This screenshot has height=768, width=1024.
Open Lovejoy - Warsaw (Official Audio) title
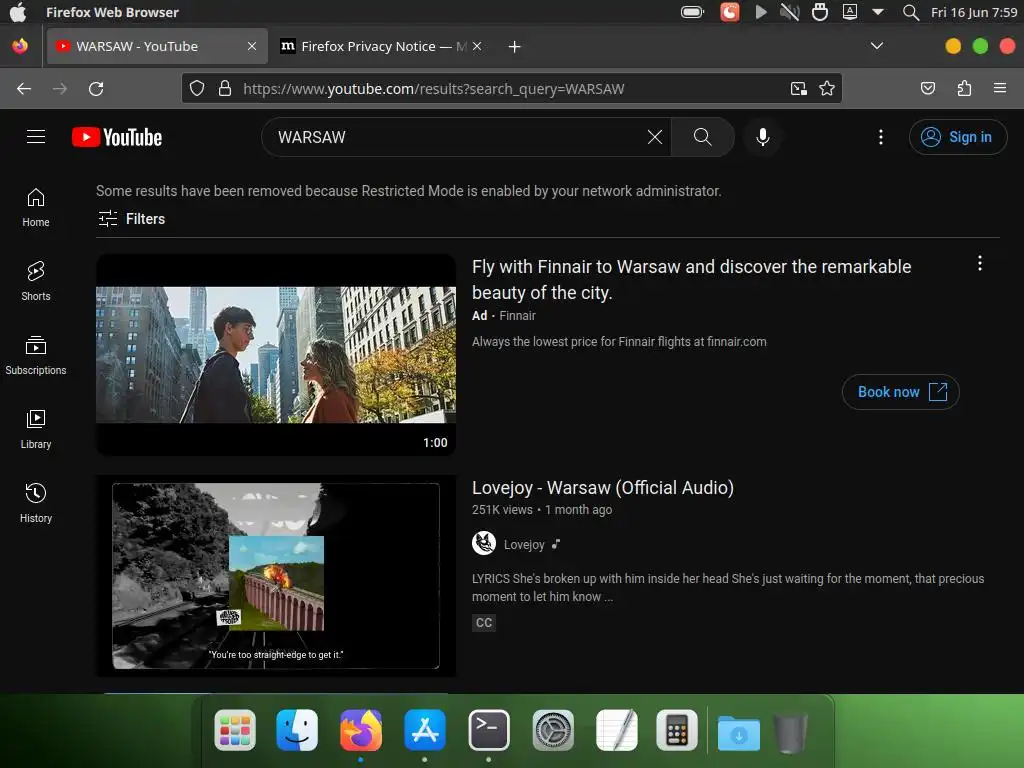coord(602,488)
